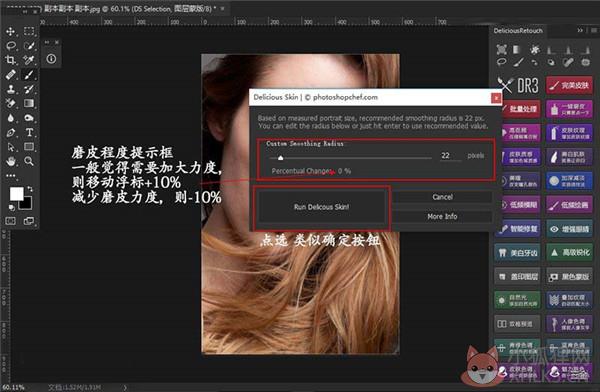Select the Horizontal Type tool
The height and width of the screenshot is (392, 600).
point(29,132)
